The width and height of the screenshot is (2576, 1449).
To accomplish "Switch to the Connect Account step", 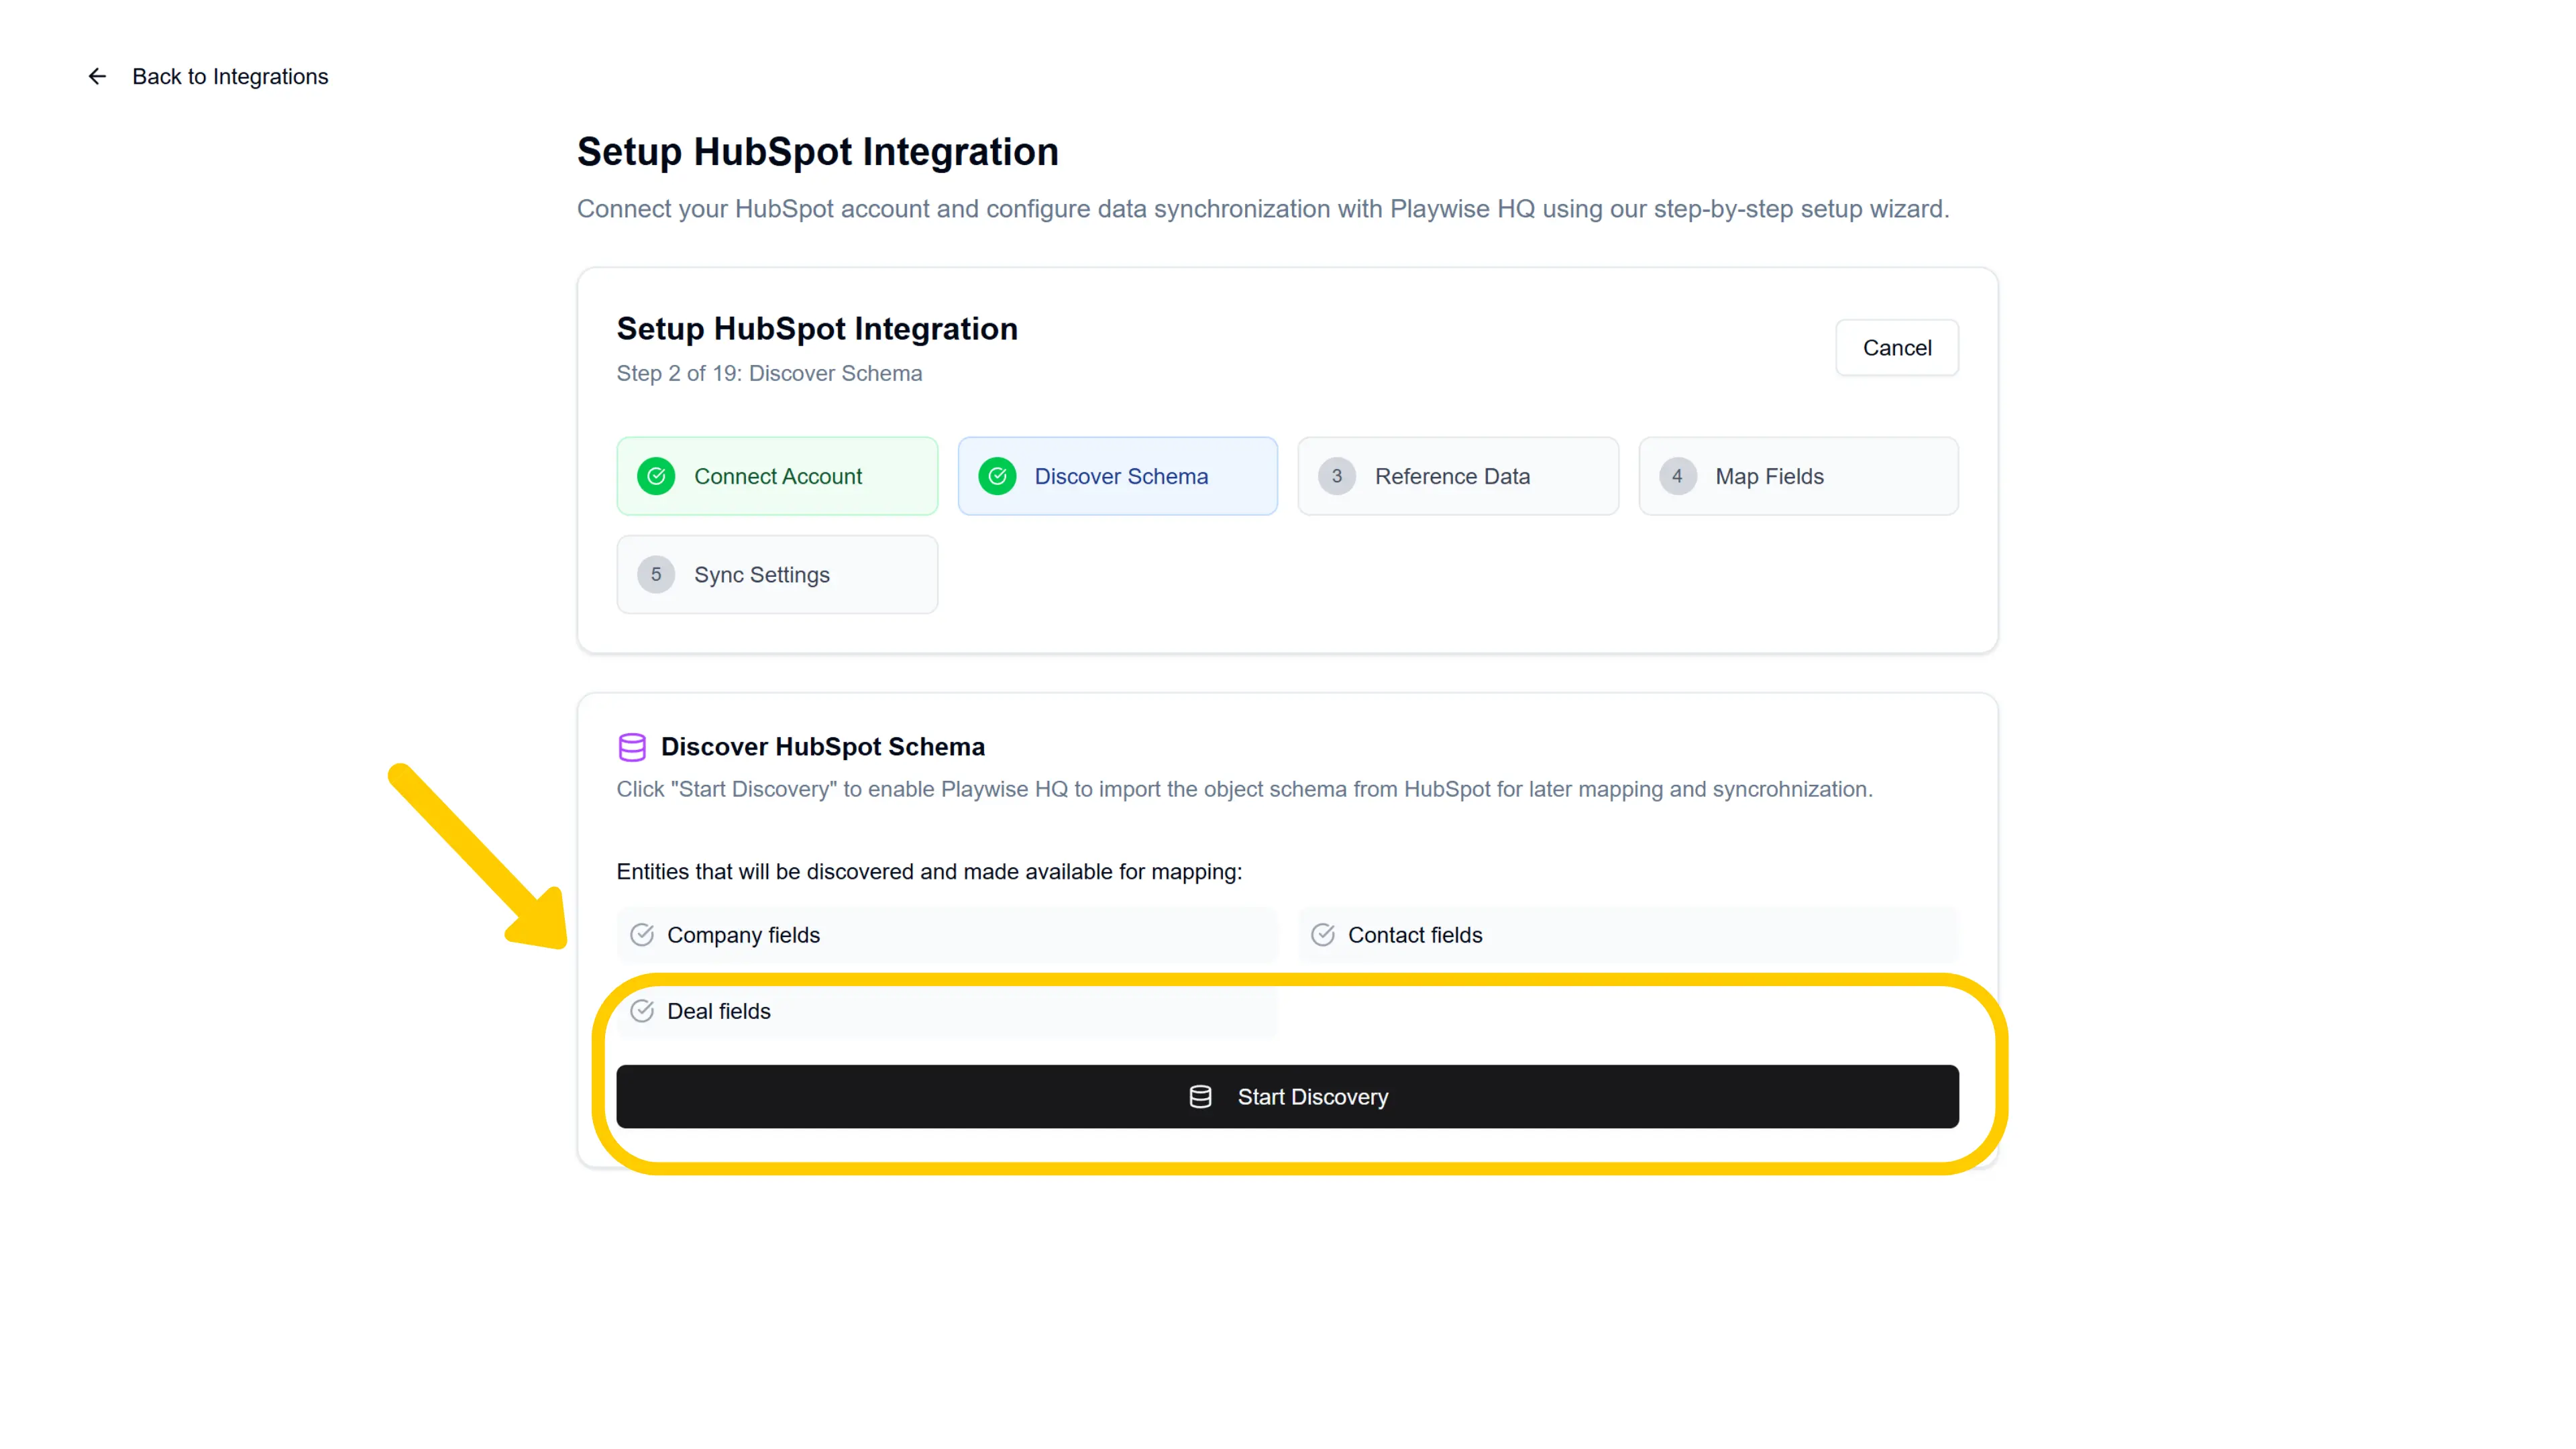I will pos(777,476).
